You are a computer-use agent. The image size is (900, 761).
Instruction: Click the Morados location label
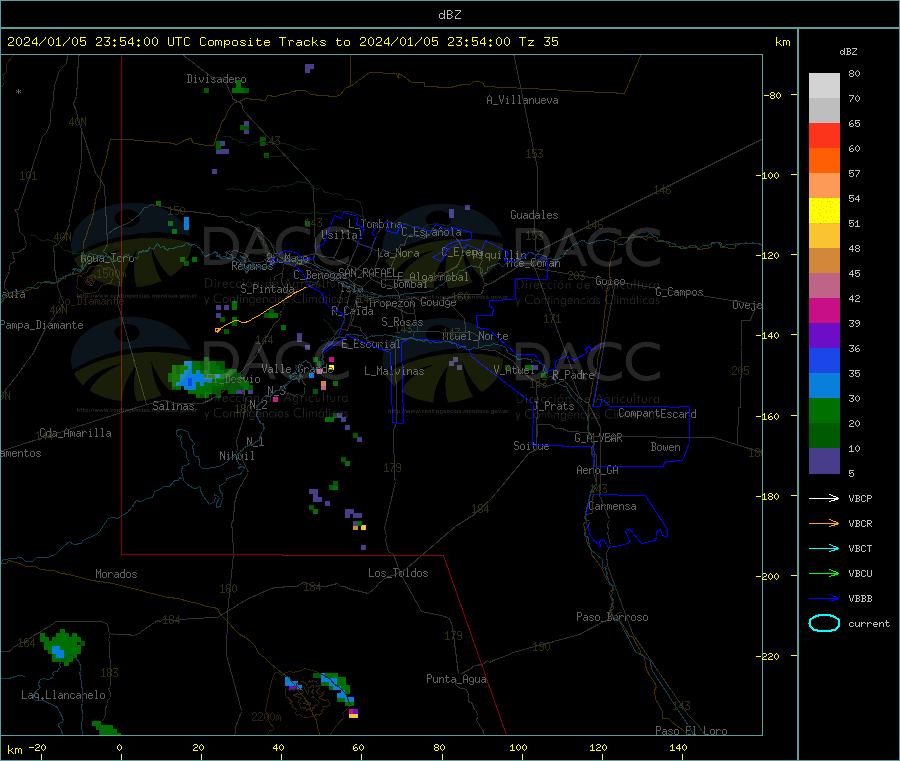pos(116,574)
